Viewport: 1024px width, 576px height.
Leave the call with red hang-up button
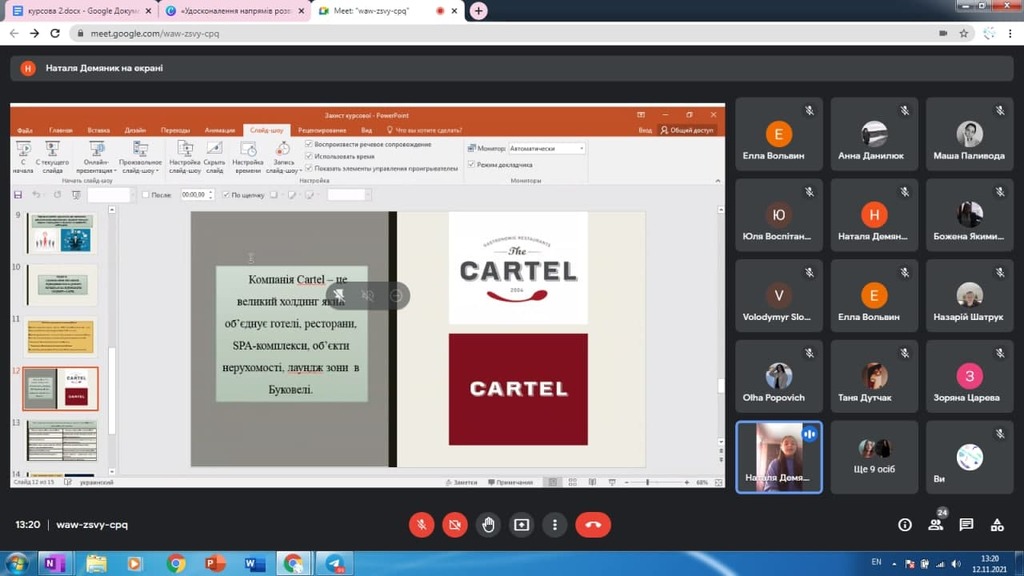click(593, 524)
